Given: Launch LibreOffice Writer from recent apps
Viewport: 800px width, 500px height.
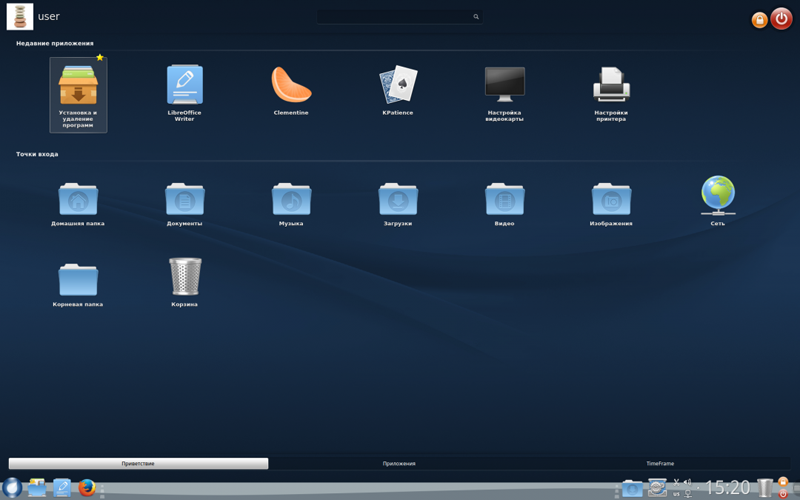Looking at the screenshot, I should click(x=185, y=92).
